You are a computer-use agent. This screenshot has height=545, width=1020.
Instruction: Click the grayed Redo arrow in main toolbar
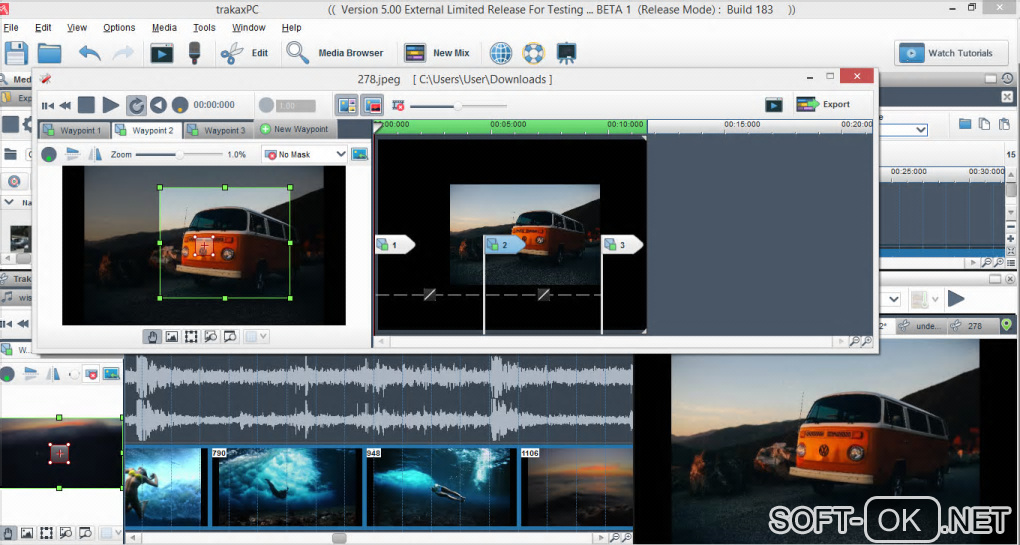tap(123, 53)
